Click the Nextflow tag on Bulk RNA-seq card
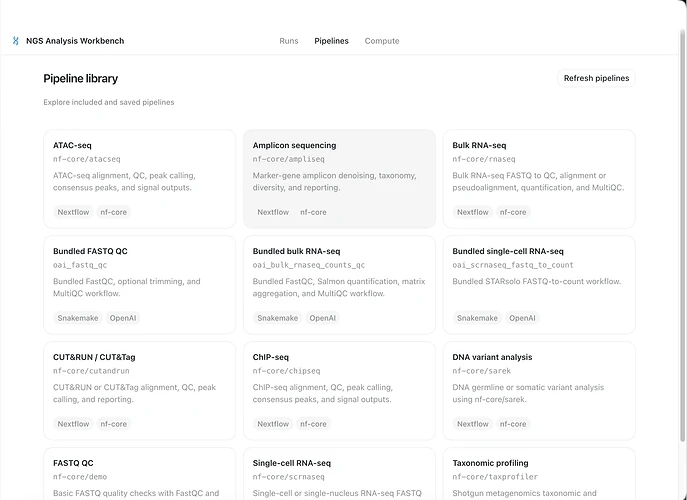The image size is (687, 500). (473, 212)
